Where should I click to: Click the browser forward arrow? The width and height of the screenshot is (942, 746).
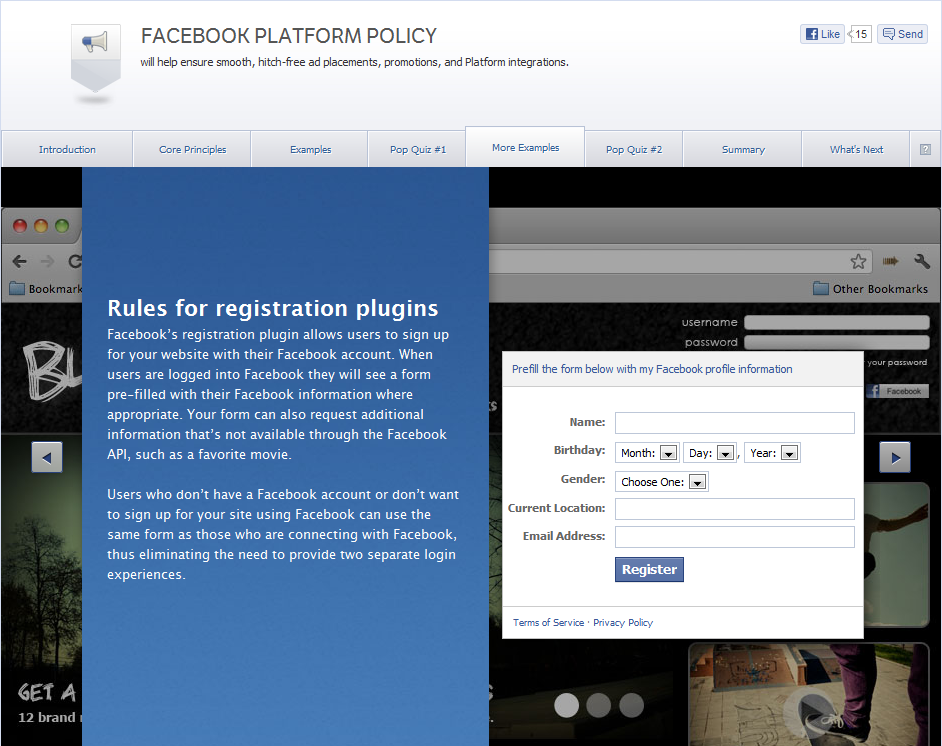pos(47,261)
